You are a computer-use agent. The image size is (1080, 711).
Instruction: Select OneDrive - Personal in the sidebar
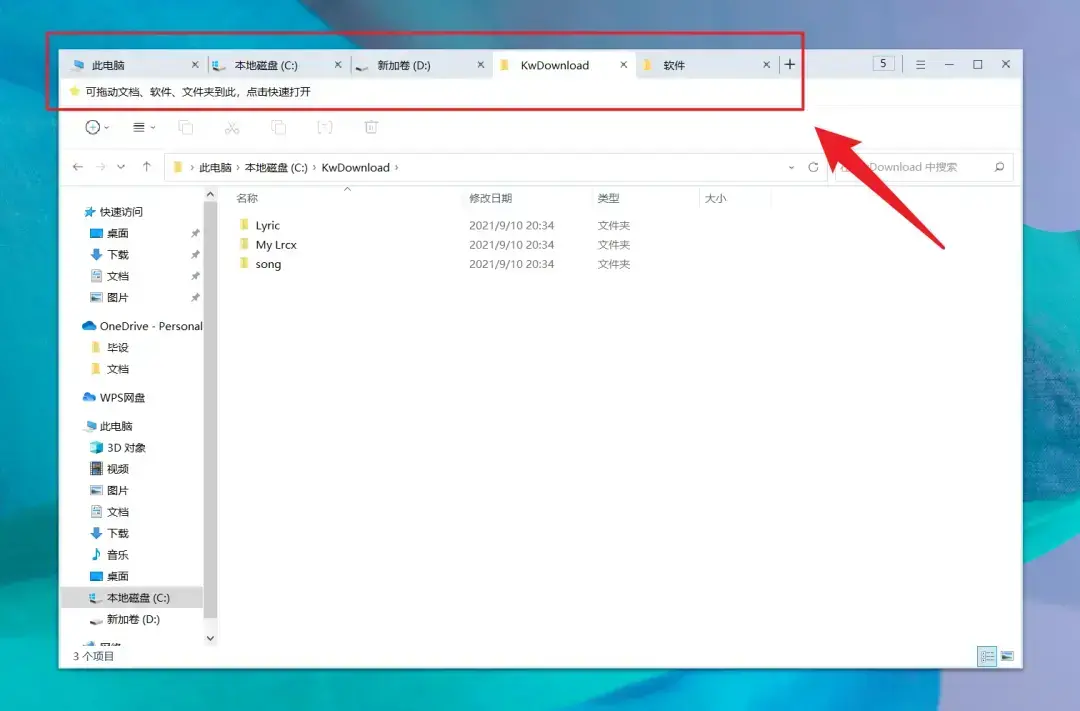150,326
